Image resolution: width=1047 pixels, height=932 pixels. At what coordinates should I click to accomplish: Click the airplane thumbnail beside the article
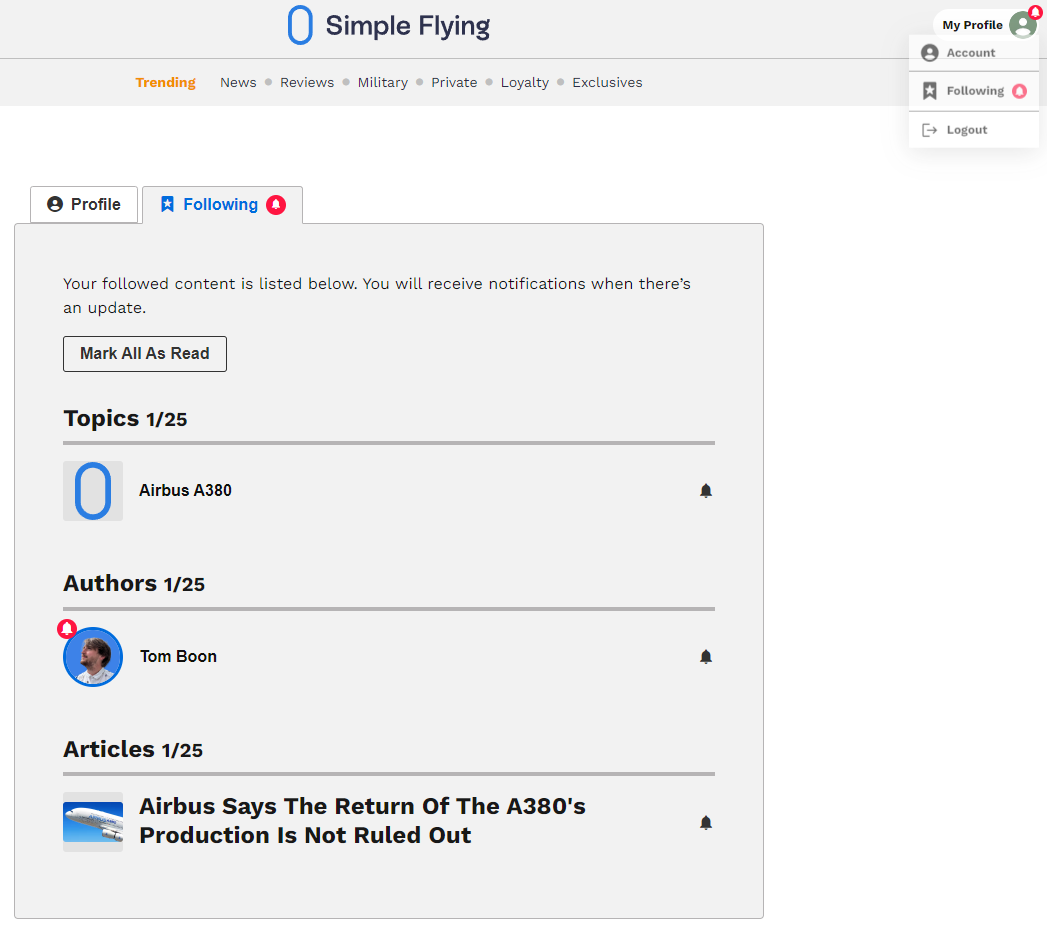(92, 822)
